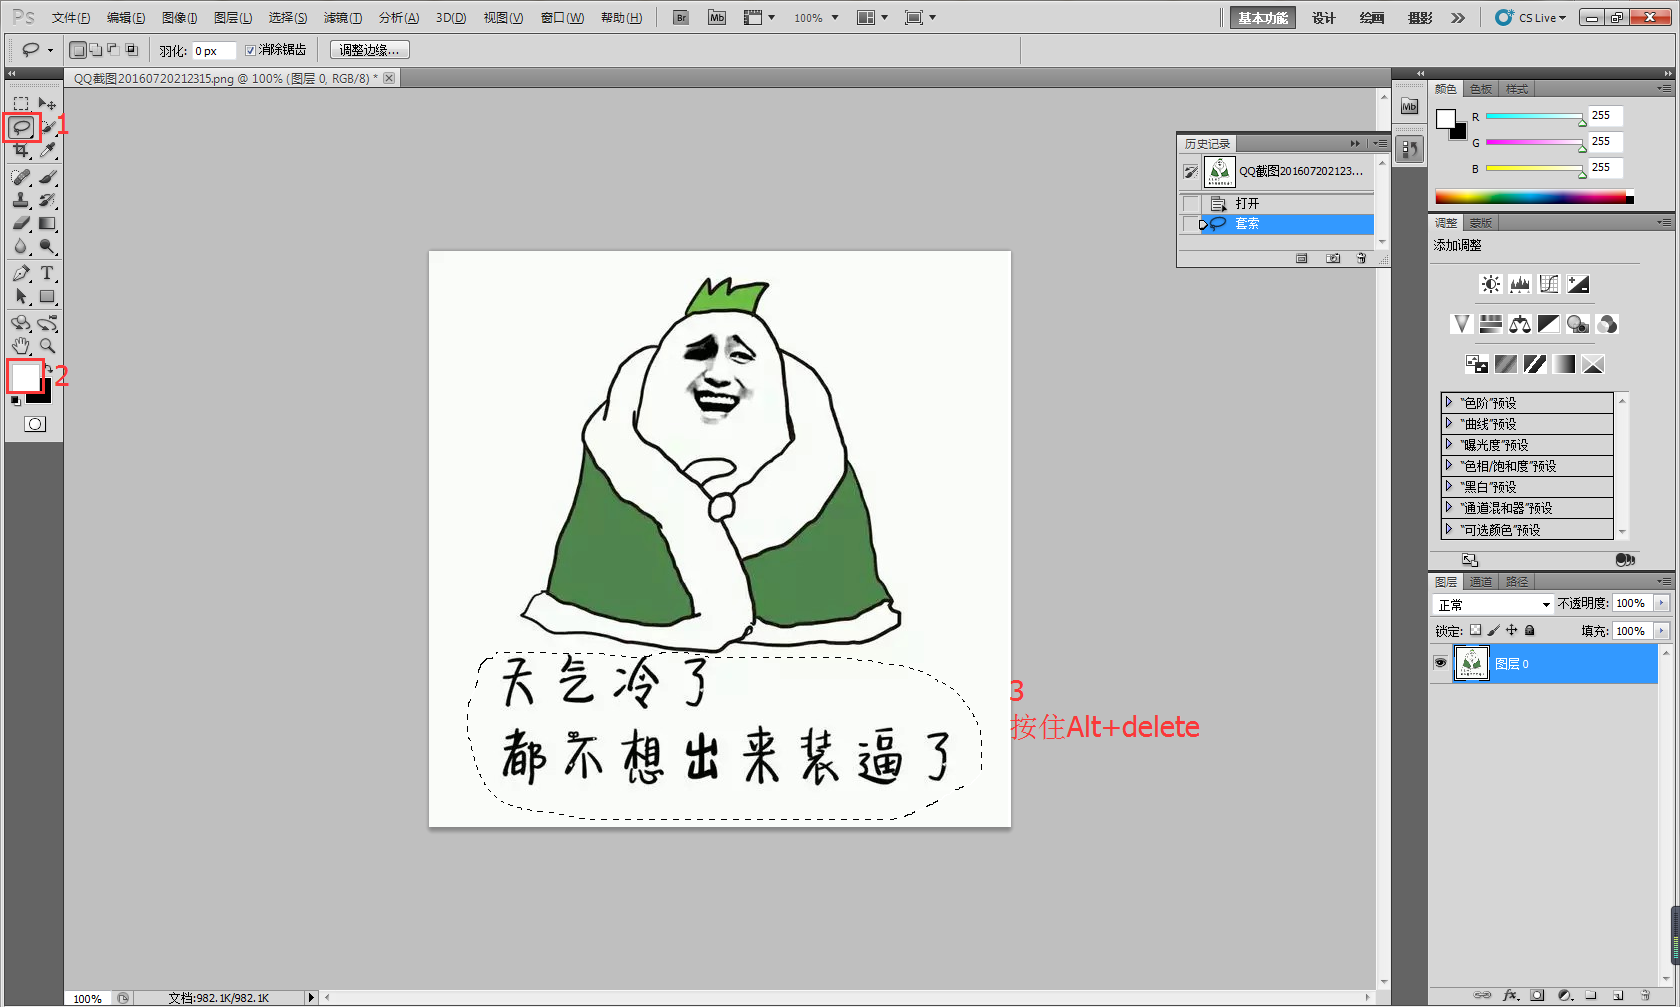Select the Horizontal Type tool
This screenshot has height=1007, width=1680.
click(x=47, y=273)
